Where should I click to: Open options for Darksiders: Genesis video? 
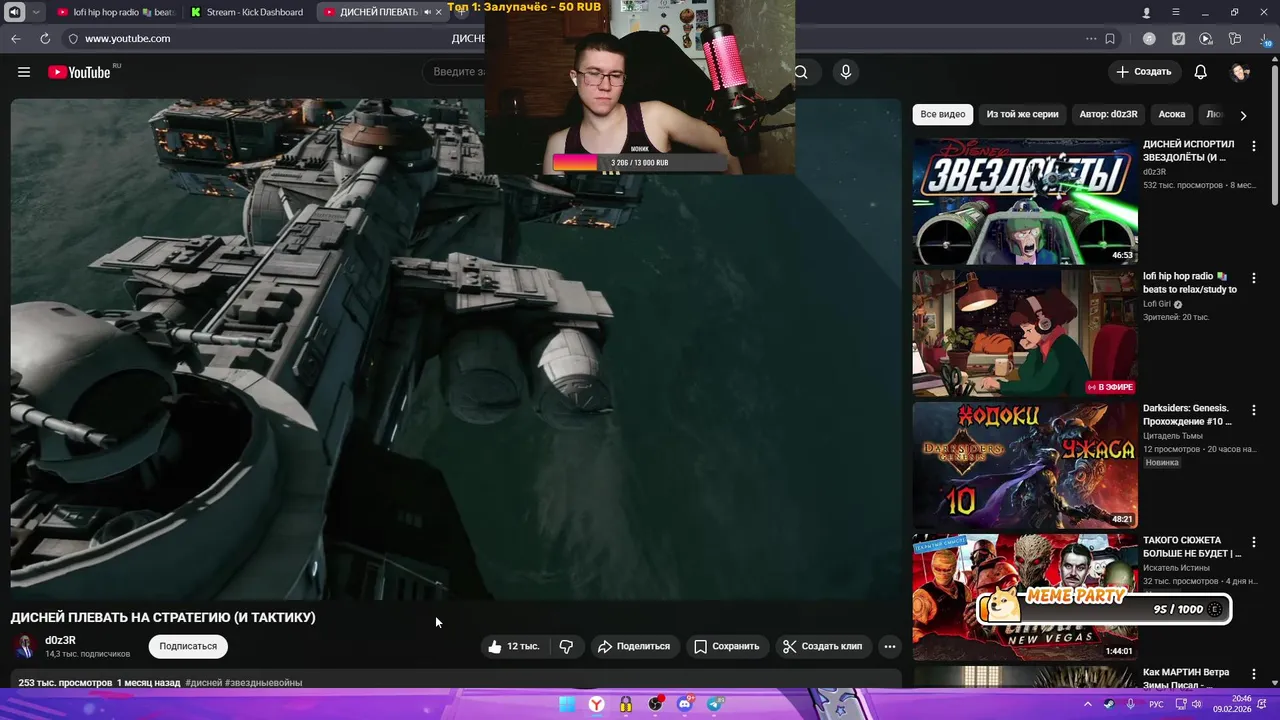(1253, 410)
